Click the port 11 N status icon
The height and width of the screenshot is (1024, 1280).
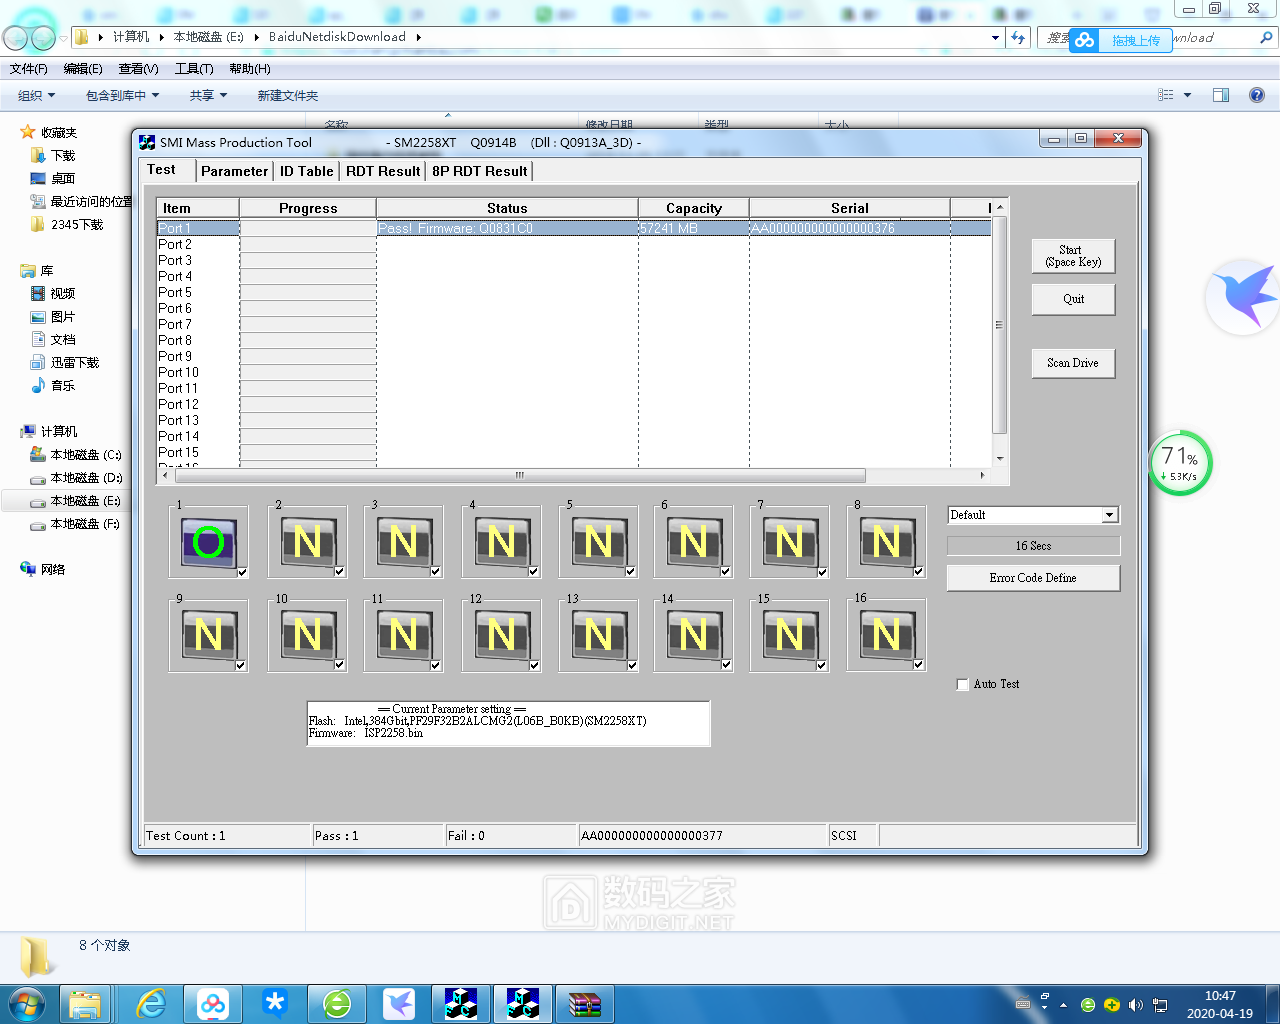pos(403,635)
